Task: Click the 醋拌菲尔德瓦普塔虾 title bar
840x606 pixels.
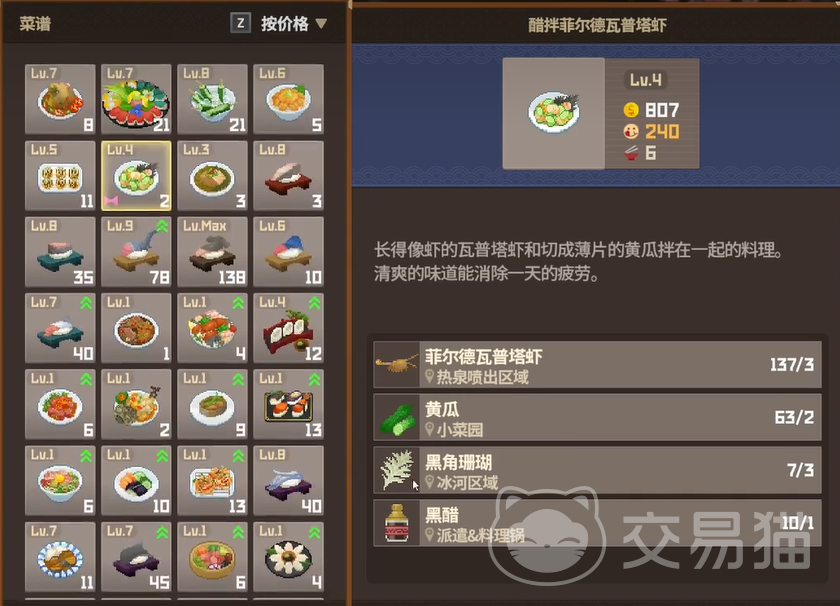Action: click(x=596, y=25)
